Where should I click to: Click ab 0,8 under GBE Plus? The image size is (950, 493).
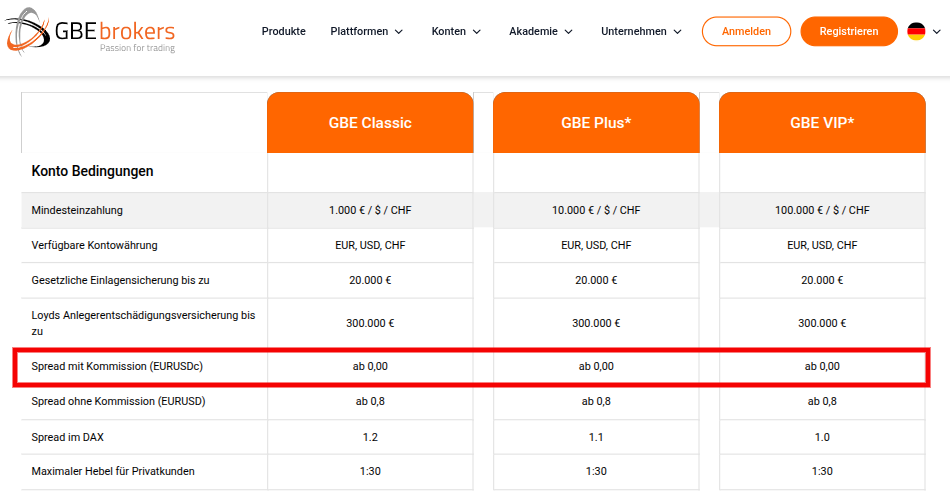(596, 402)
